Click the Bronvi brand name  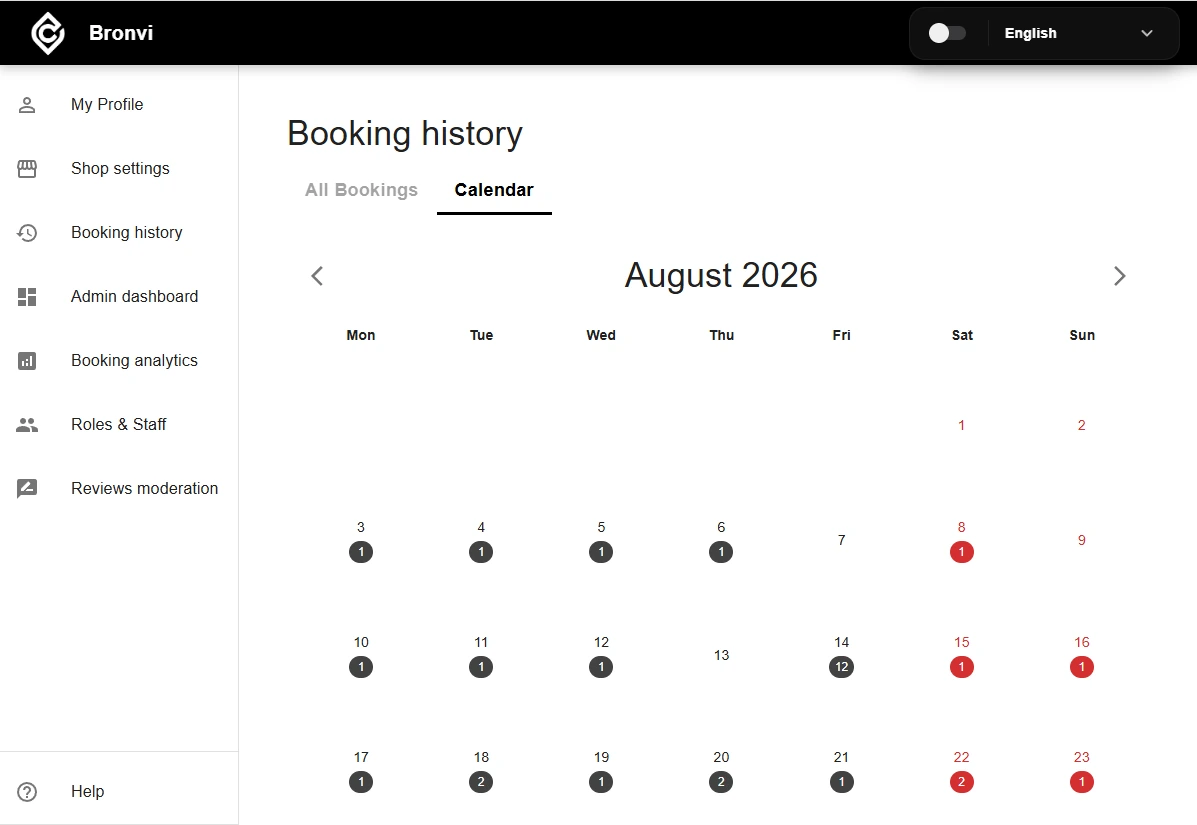121,33
